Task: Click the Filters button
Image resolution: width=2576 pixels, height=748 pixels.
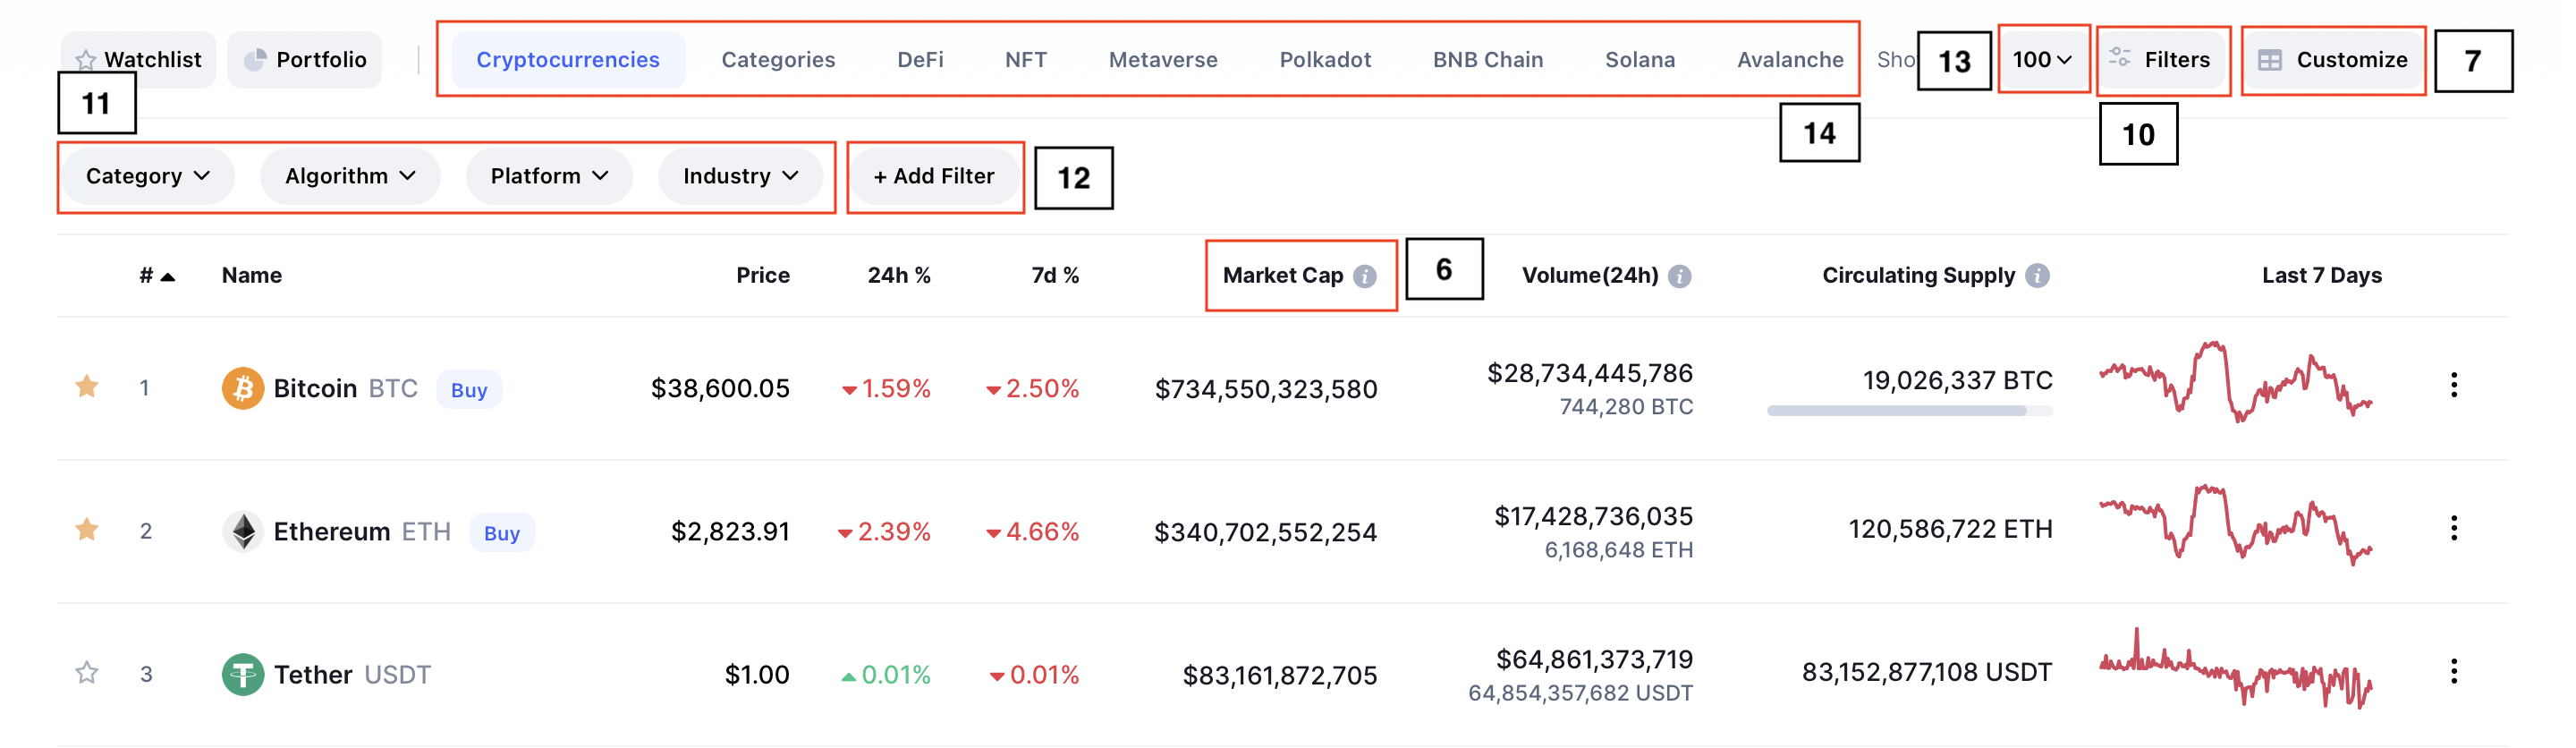Action: pyautogui.click(x=2162, y=60)
